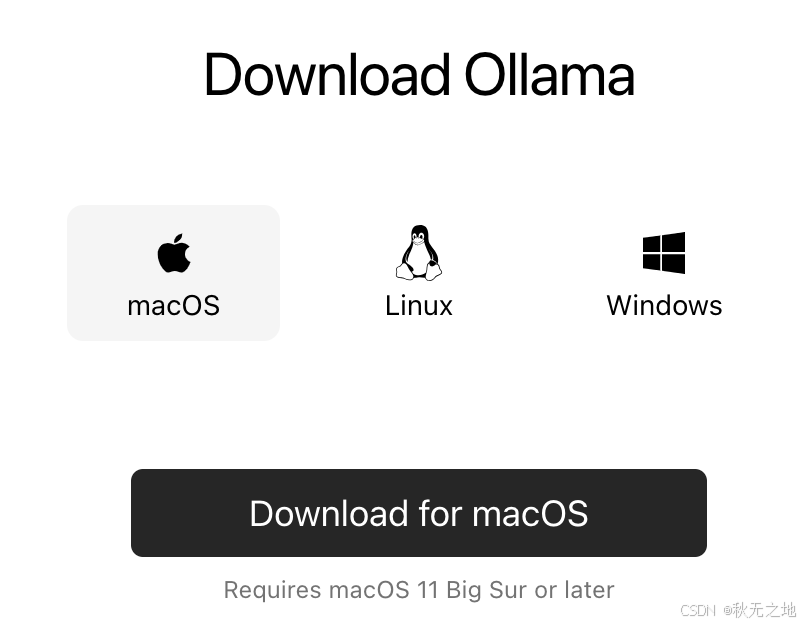Image resolution: width=808 pixels, height=626 pixels.
Task: Click the word Download in the page heading
Action: pos(327,75)
